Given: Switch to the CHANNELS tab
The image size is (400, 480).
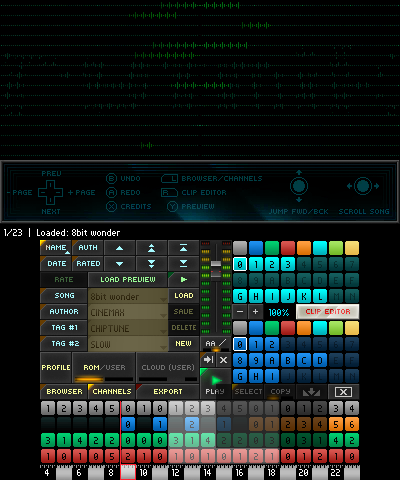Looking at the screenshot, I should tap(112, 392).
